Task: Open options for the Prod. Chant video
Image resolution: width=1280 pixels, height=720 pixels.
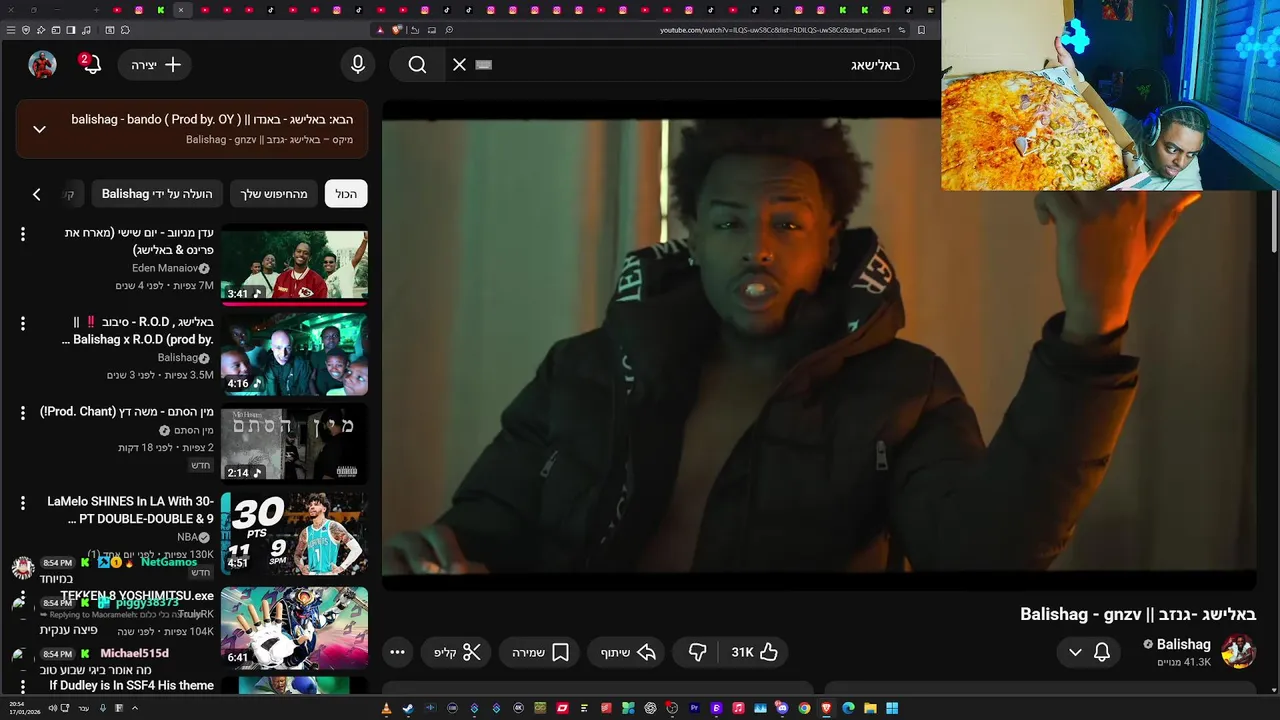Action: click(x=23, y=412)
